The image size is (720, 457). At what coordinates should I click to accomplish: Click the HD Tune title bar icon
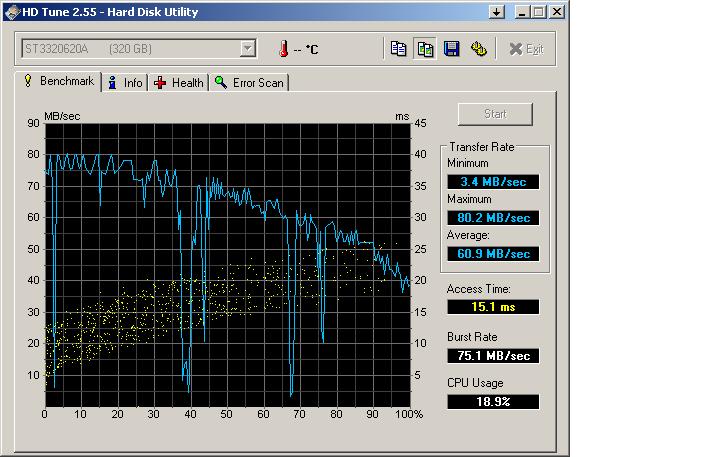pos(12,12)
